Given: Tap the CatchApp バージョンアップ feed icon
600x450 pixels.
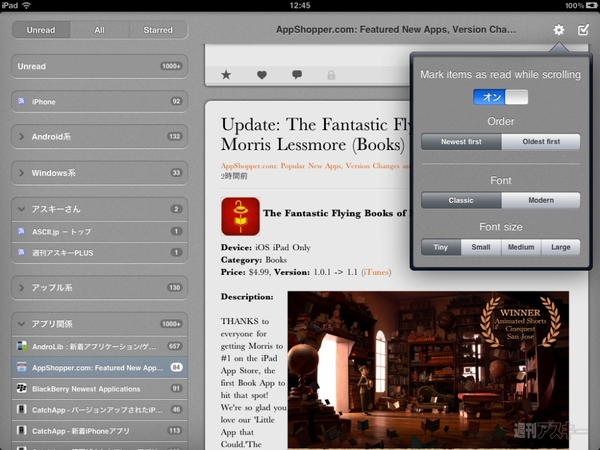Looking at the screenshot, I should (x=22, y=409).
